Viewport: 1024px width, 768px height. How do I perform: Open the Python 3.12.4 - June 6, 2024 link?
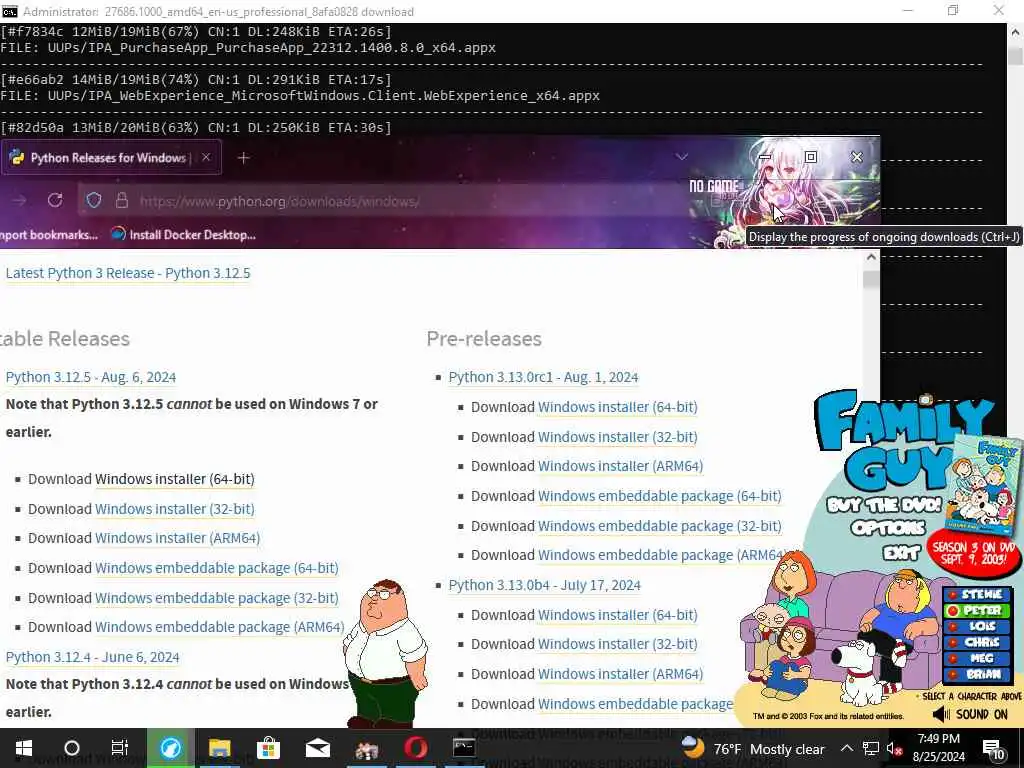coord(92,657)
